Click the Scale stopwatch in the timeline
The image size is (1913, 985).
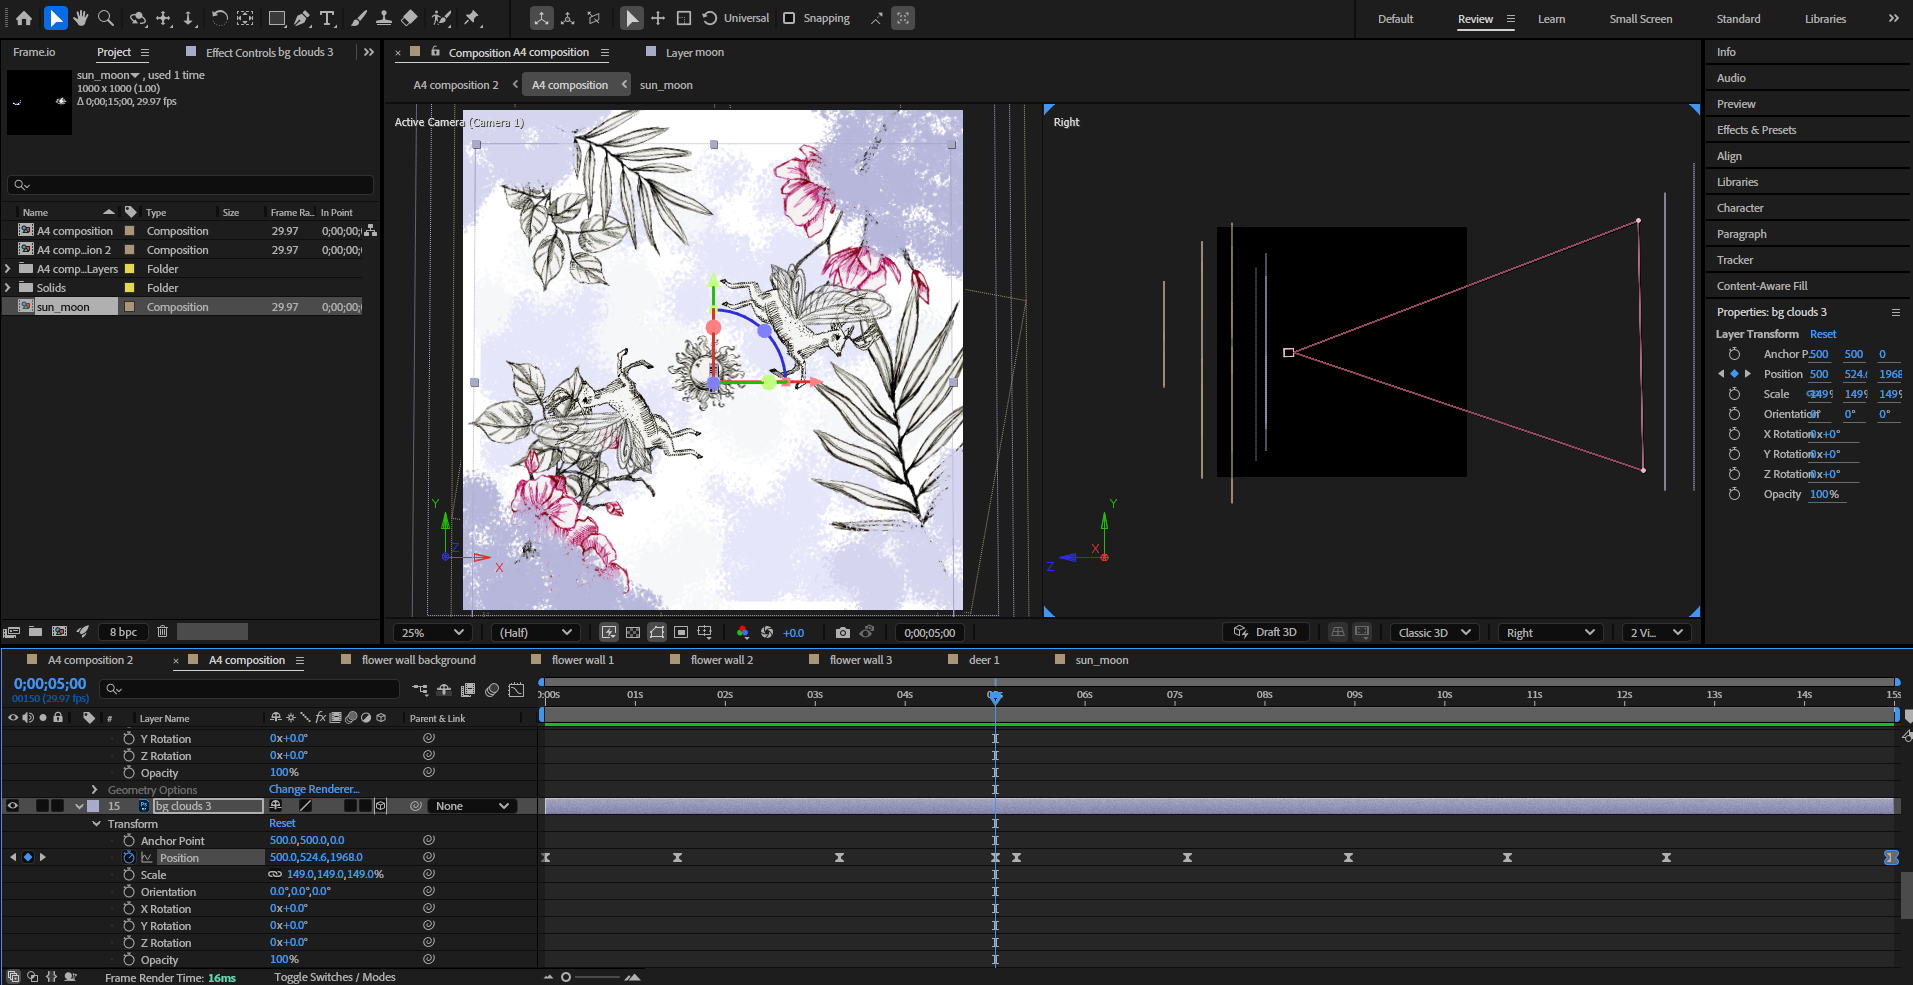point(129,874)
